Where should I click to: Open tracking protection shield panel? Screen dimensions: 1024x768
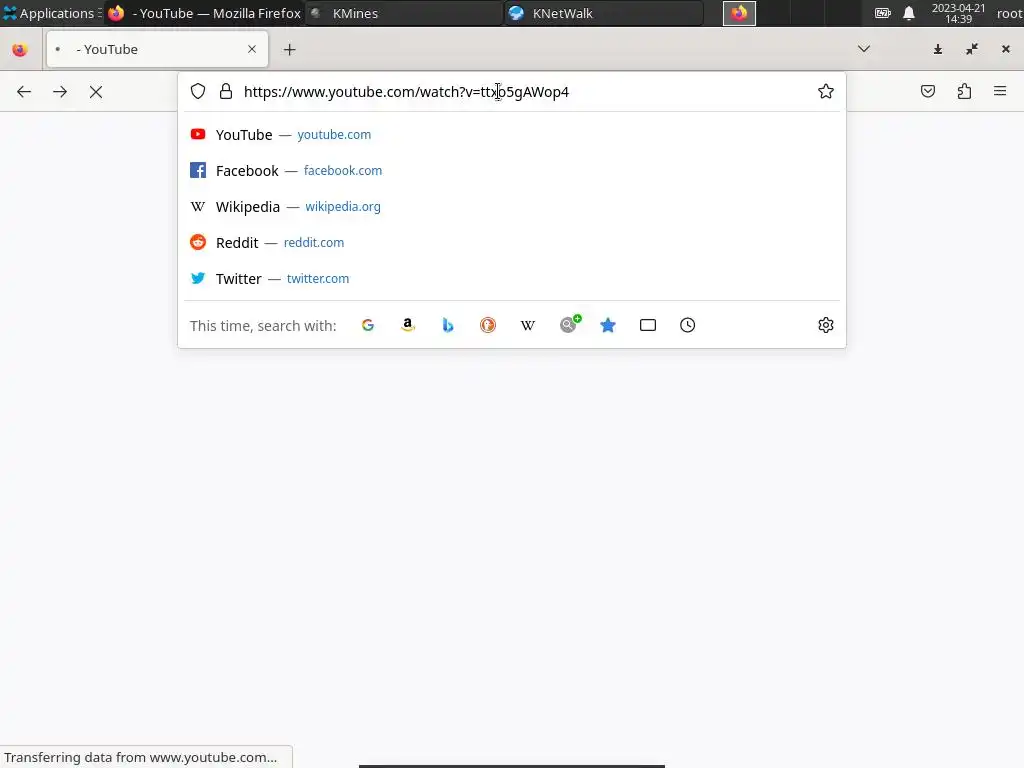[x=198, y=91]
